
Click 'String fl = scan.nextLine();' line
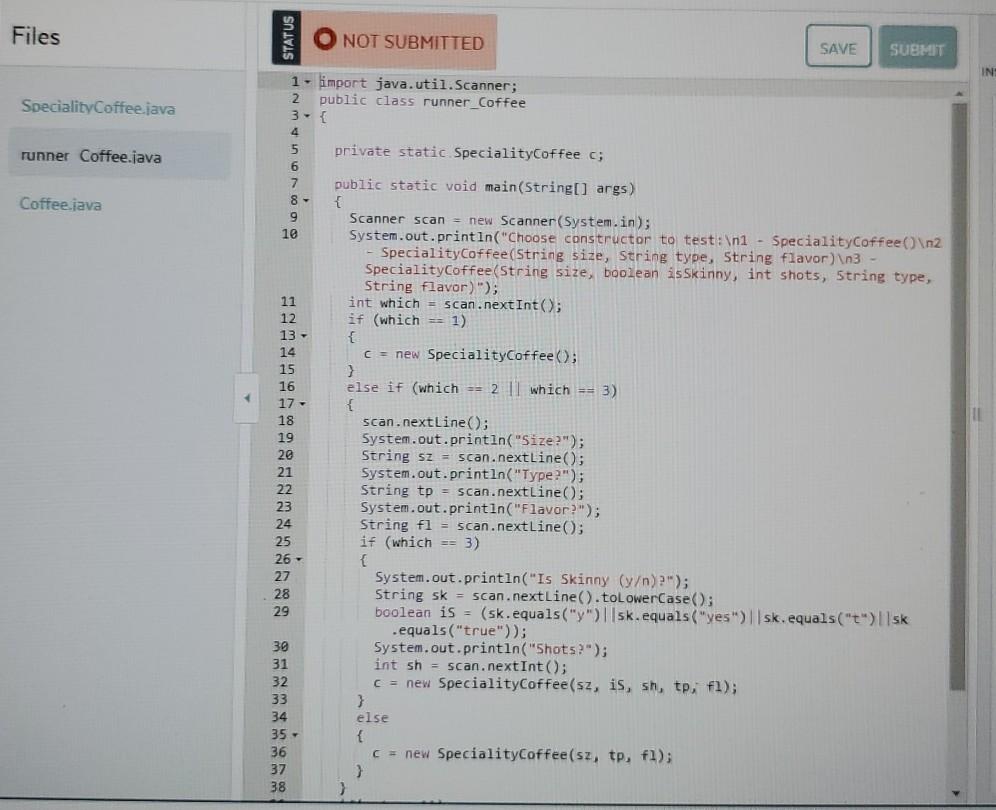pyautogui.click(x=472, y=525)
